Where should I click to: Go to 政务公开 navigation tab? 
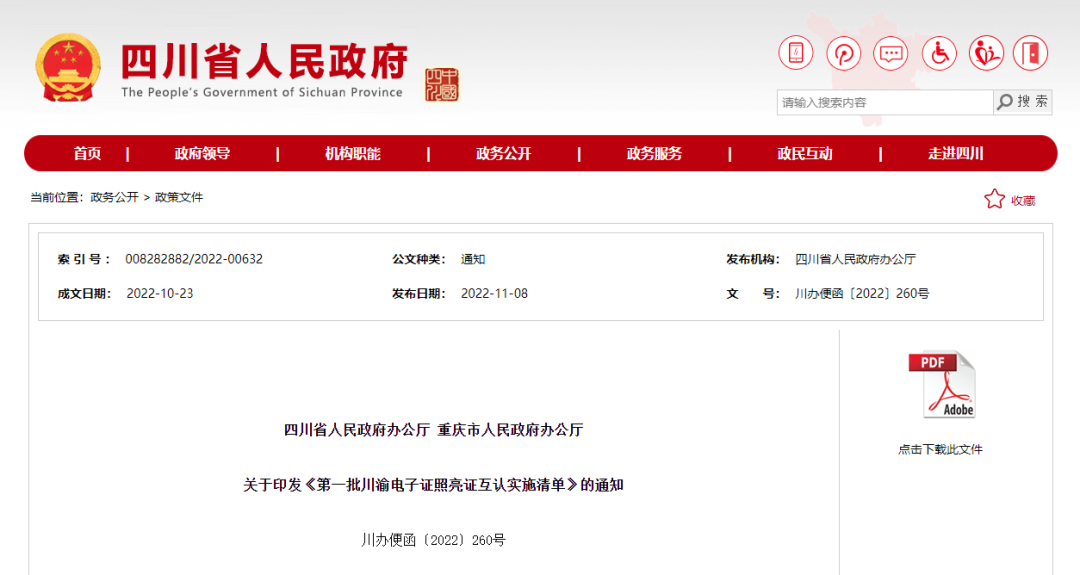503,153
